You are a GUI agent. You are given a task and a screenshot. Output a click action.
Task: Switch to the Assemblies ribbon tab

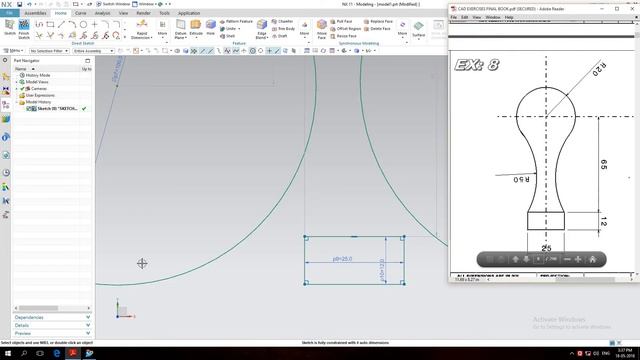point(36,13)
